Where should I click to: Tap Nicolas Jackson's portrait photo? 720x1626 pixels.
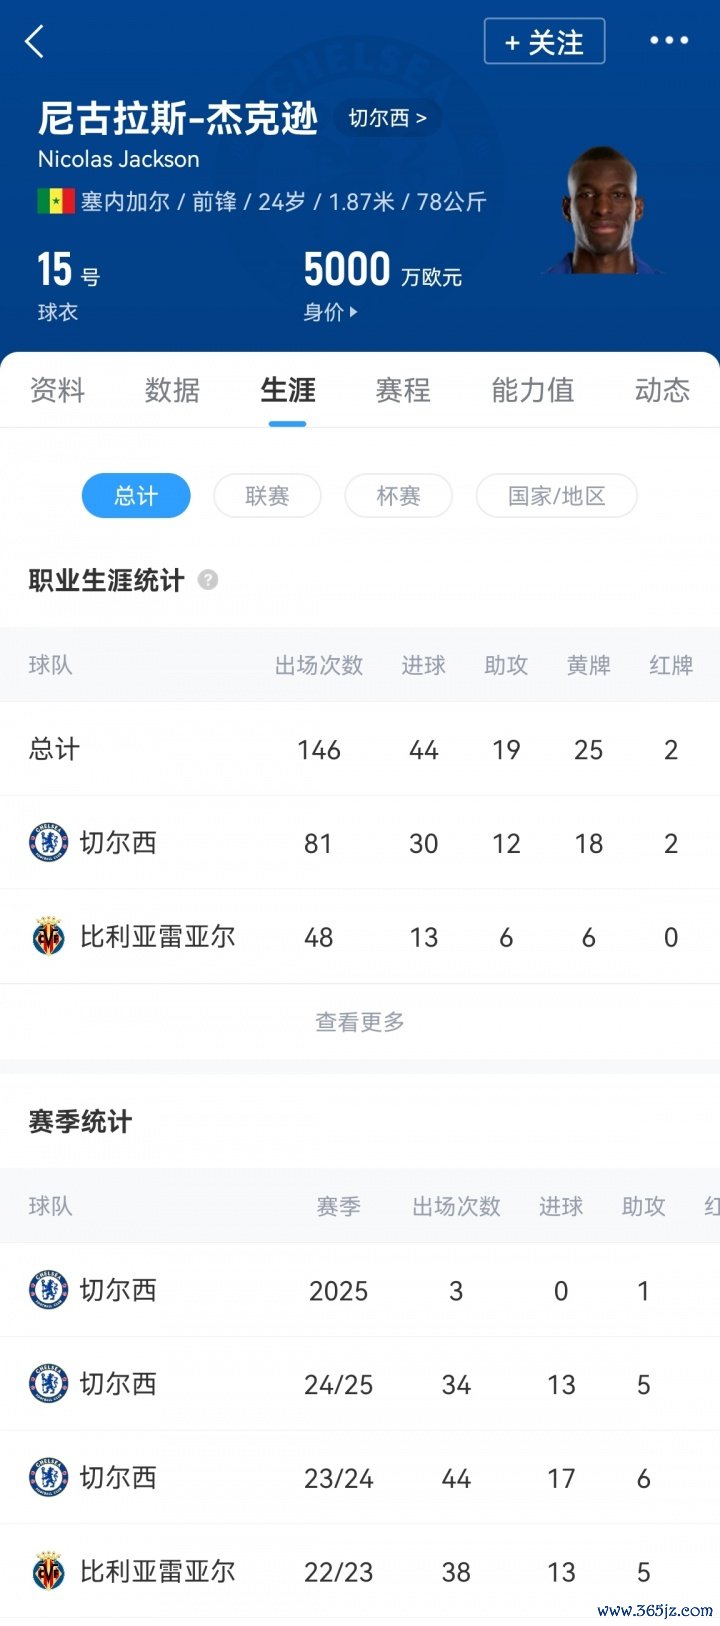point(603,212)
